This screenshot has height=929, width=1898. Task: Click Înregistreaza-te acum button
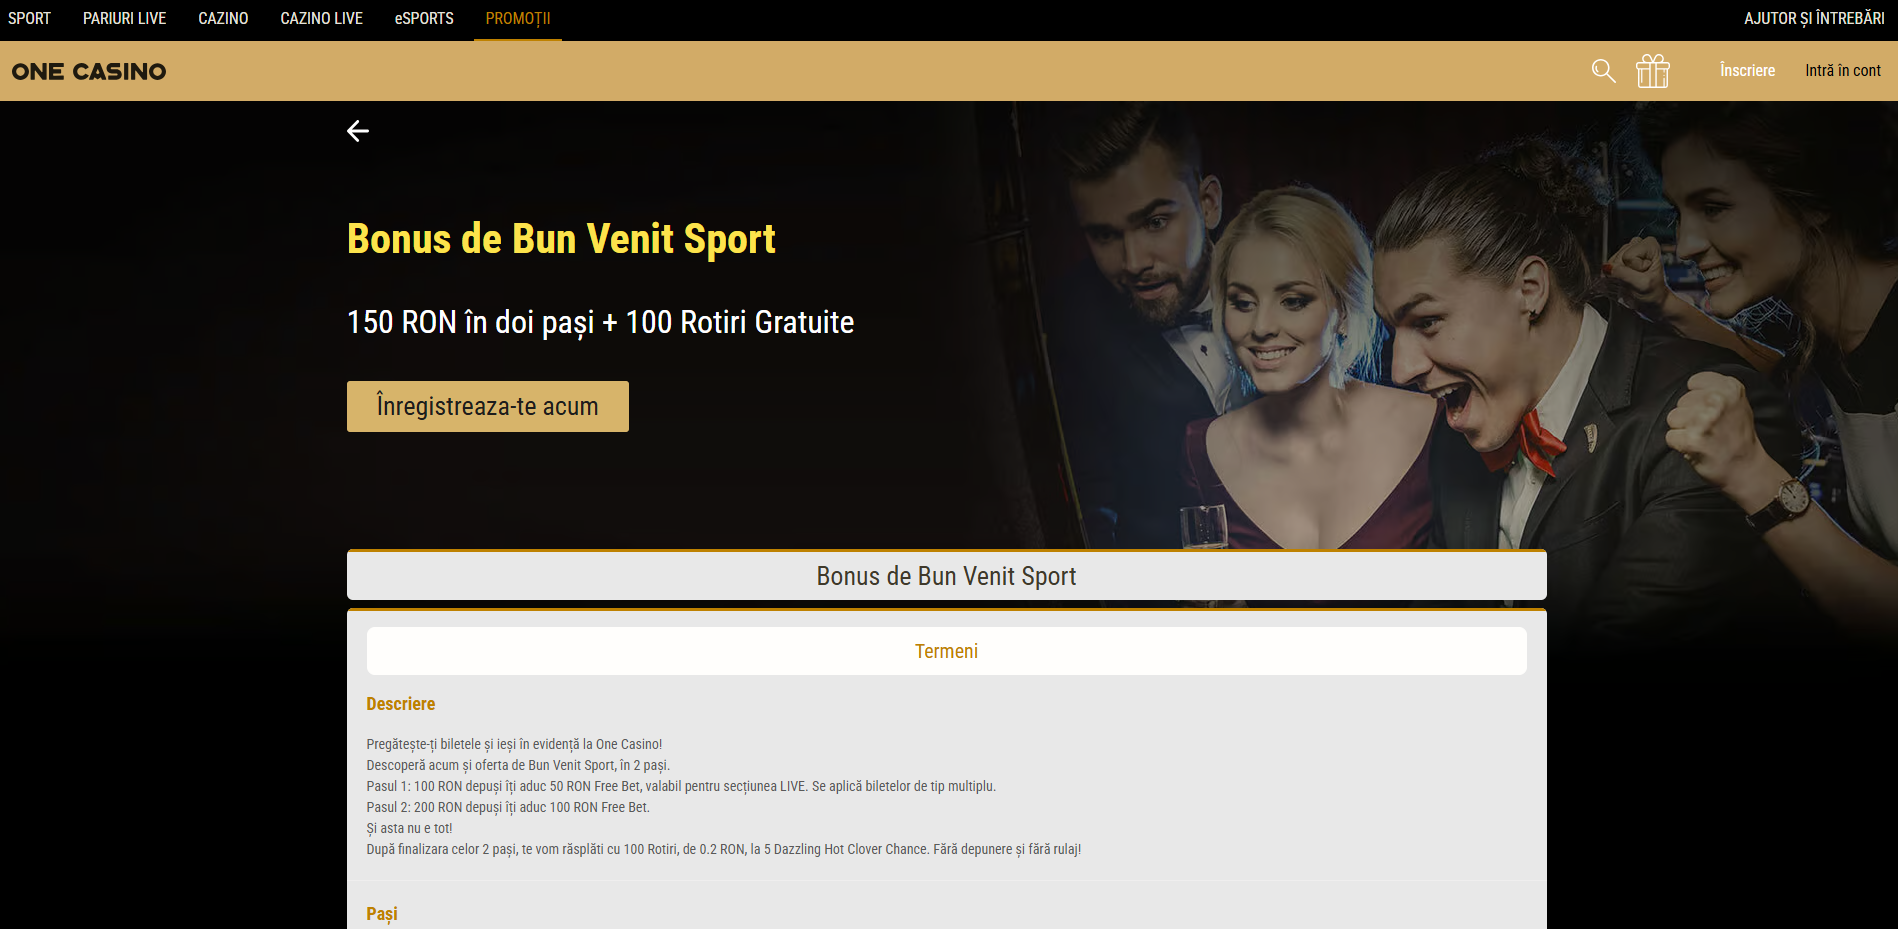(x=488, y=406)
